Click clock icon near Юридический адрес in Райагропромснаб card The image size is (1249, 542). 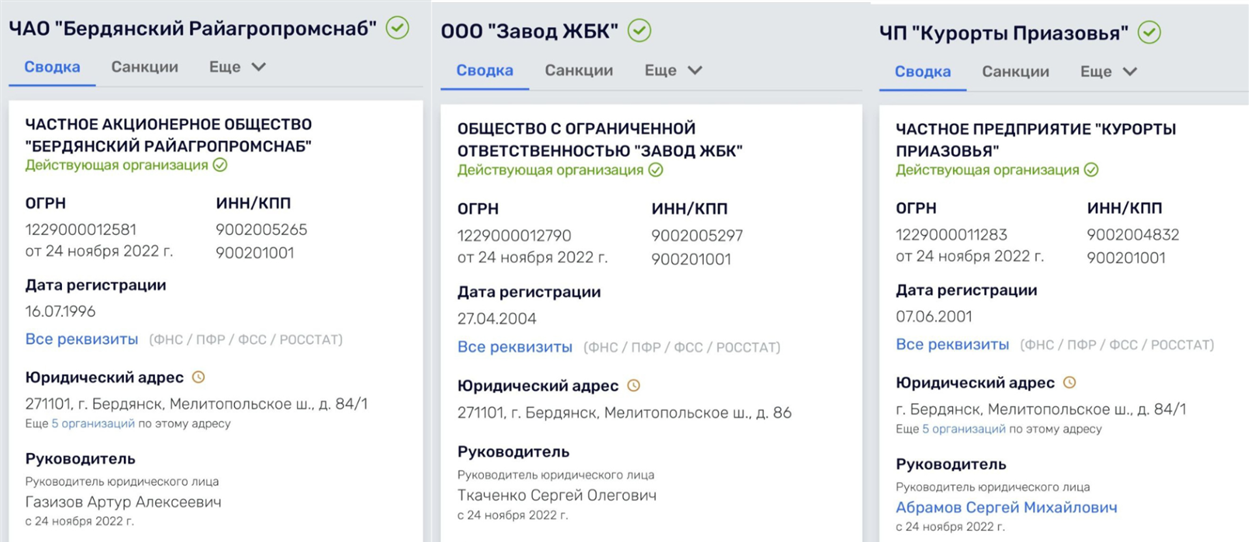point(198,377)
